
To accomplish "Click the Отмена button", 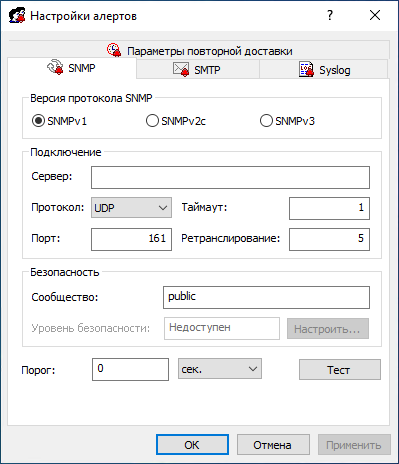I will pyautogui.click(x=273, y=445).
